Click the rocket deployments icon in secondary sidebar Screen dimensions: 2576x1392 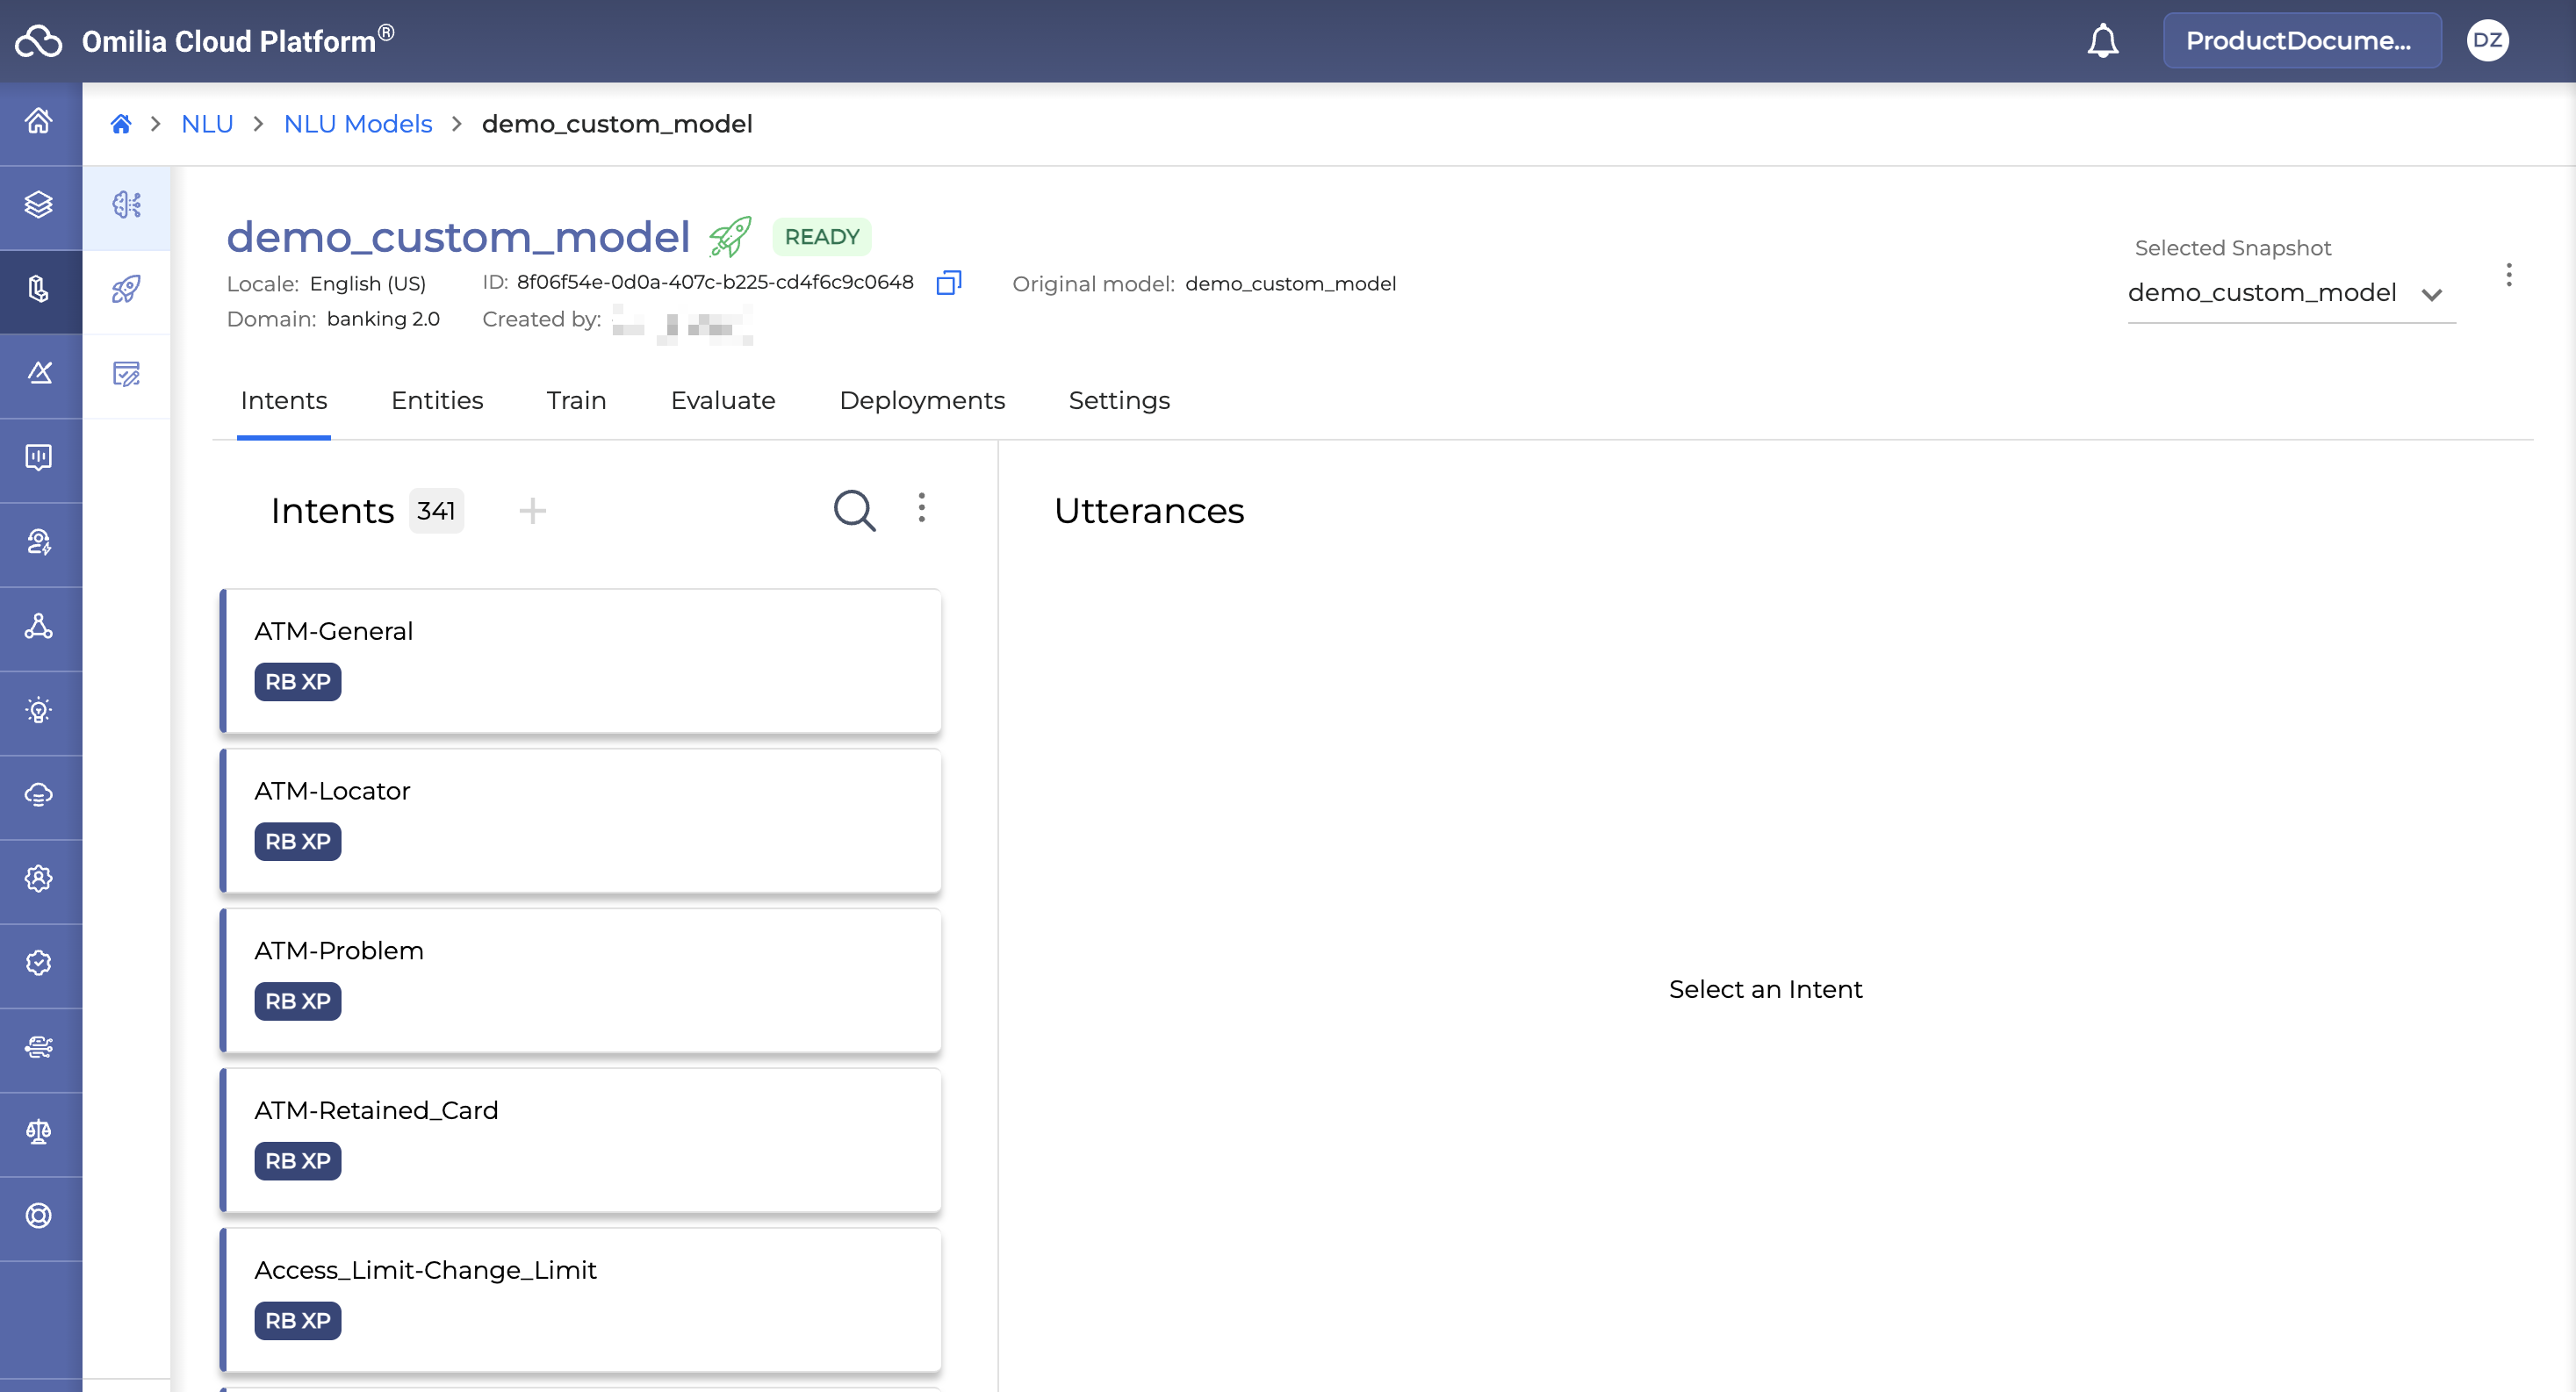click(x=126, y=290)
